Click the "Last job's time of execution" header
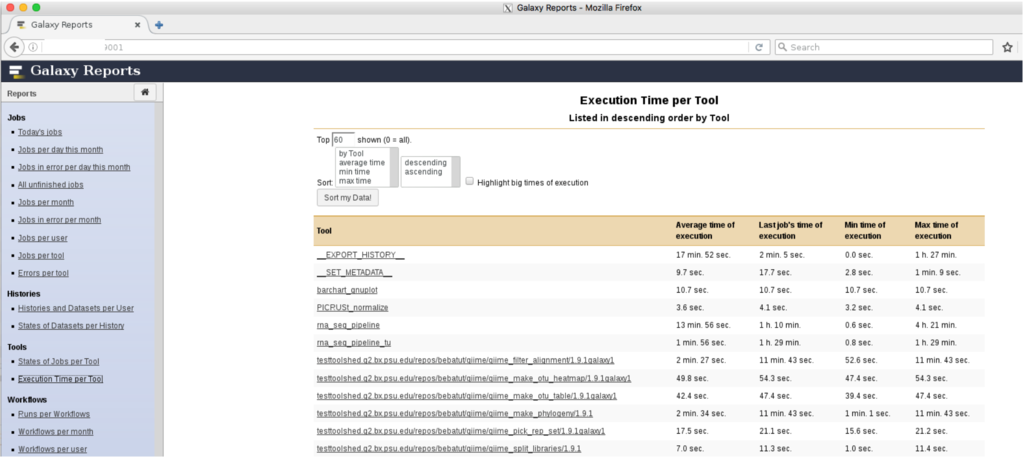This screenshot has width=1023, height=457. coord(791,230)
